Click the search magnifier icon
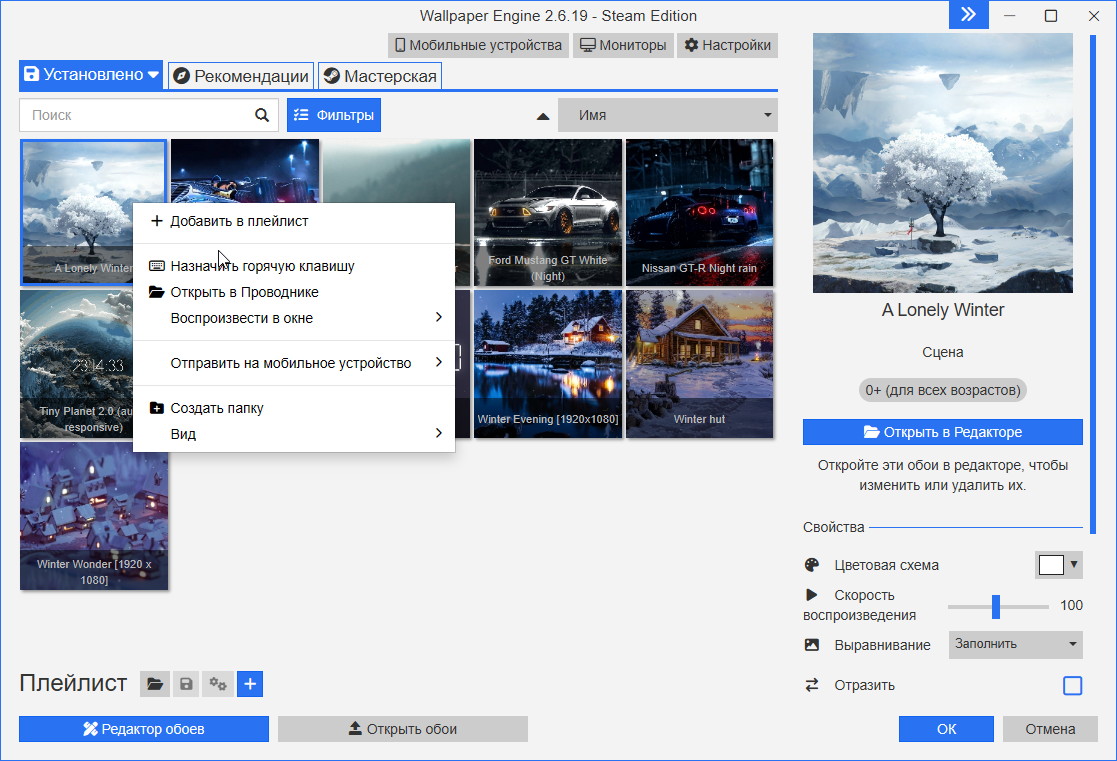1117x761 pixels. pos(262,115)
